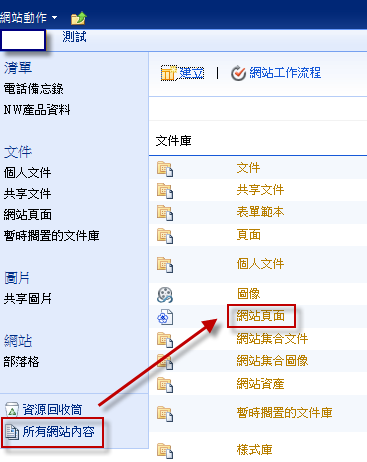Click the library icon beside 網站集合文件
The width and height of the screenshot is (367, 462).
click(x=165, y=340)
